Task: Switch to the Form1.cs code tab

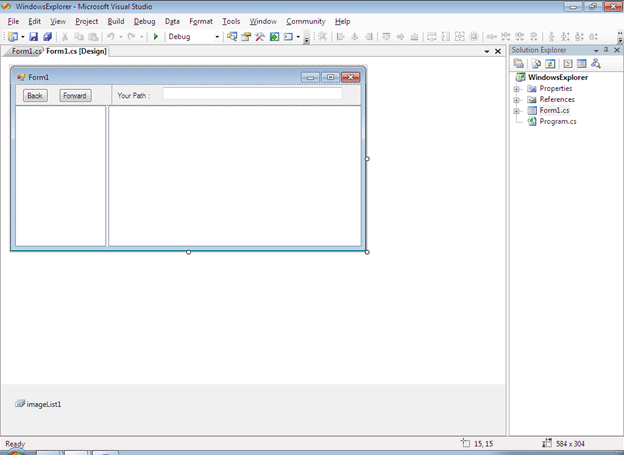Action: tap(25, 51)
